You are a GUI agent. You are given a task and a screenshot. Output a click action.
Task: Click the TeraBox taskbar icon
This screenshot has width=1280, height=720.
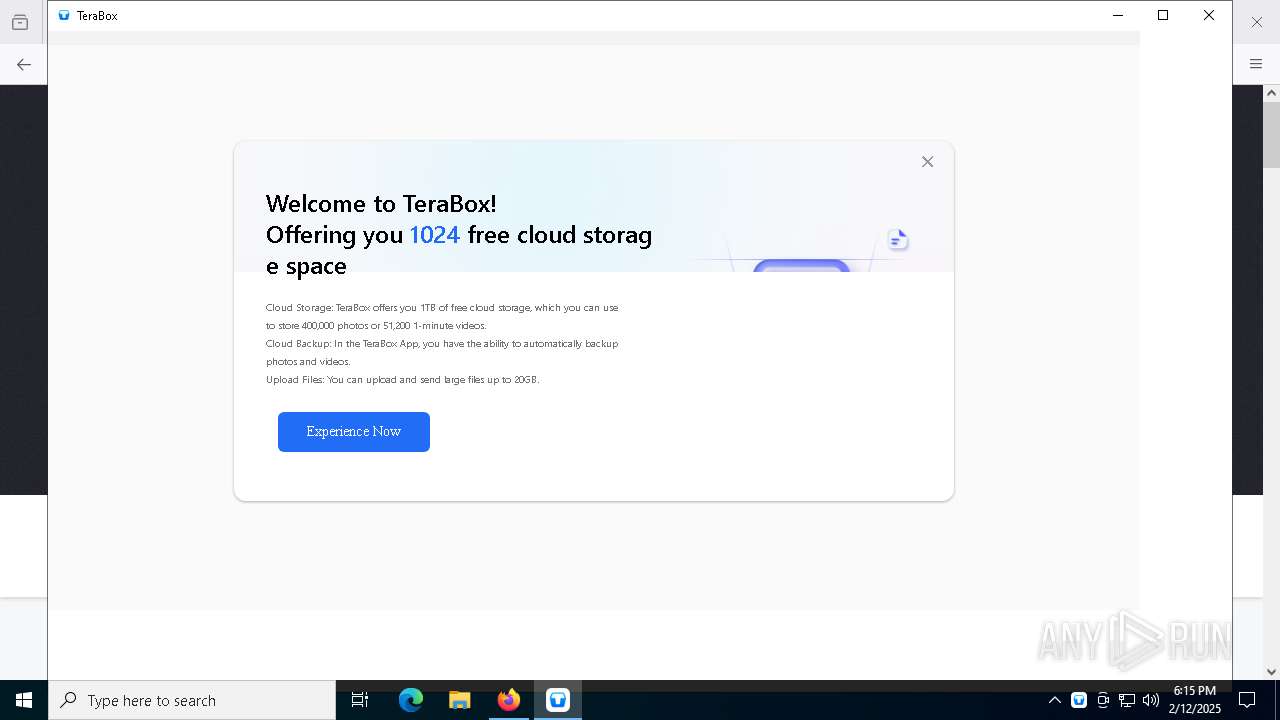(558, 700)
